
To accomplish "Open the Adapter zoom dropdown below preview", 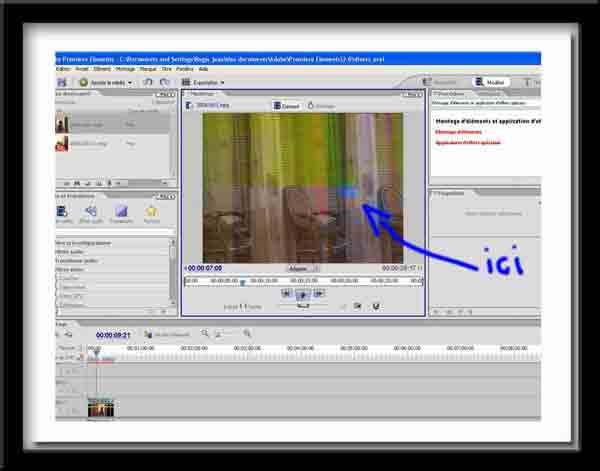I will [303, 269].
